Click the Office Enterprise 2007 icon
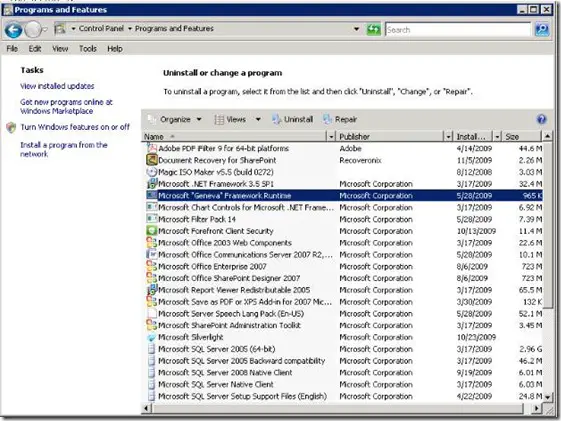Screen dimensions: 561x421 152,266
